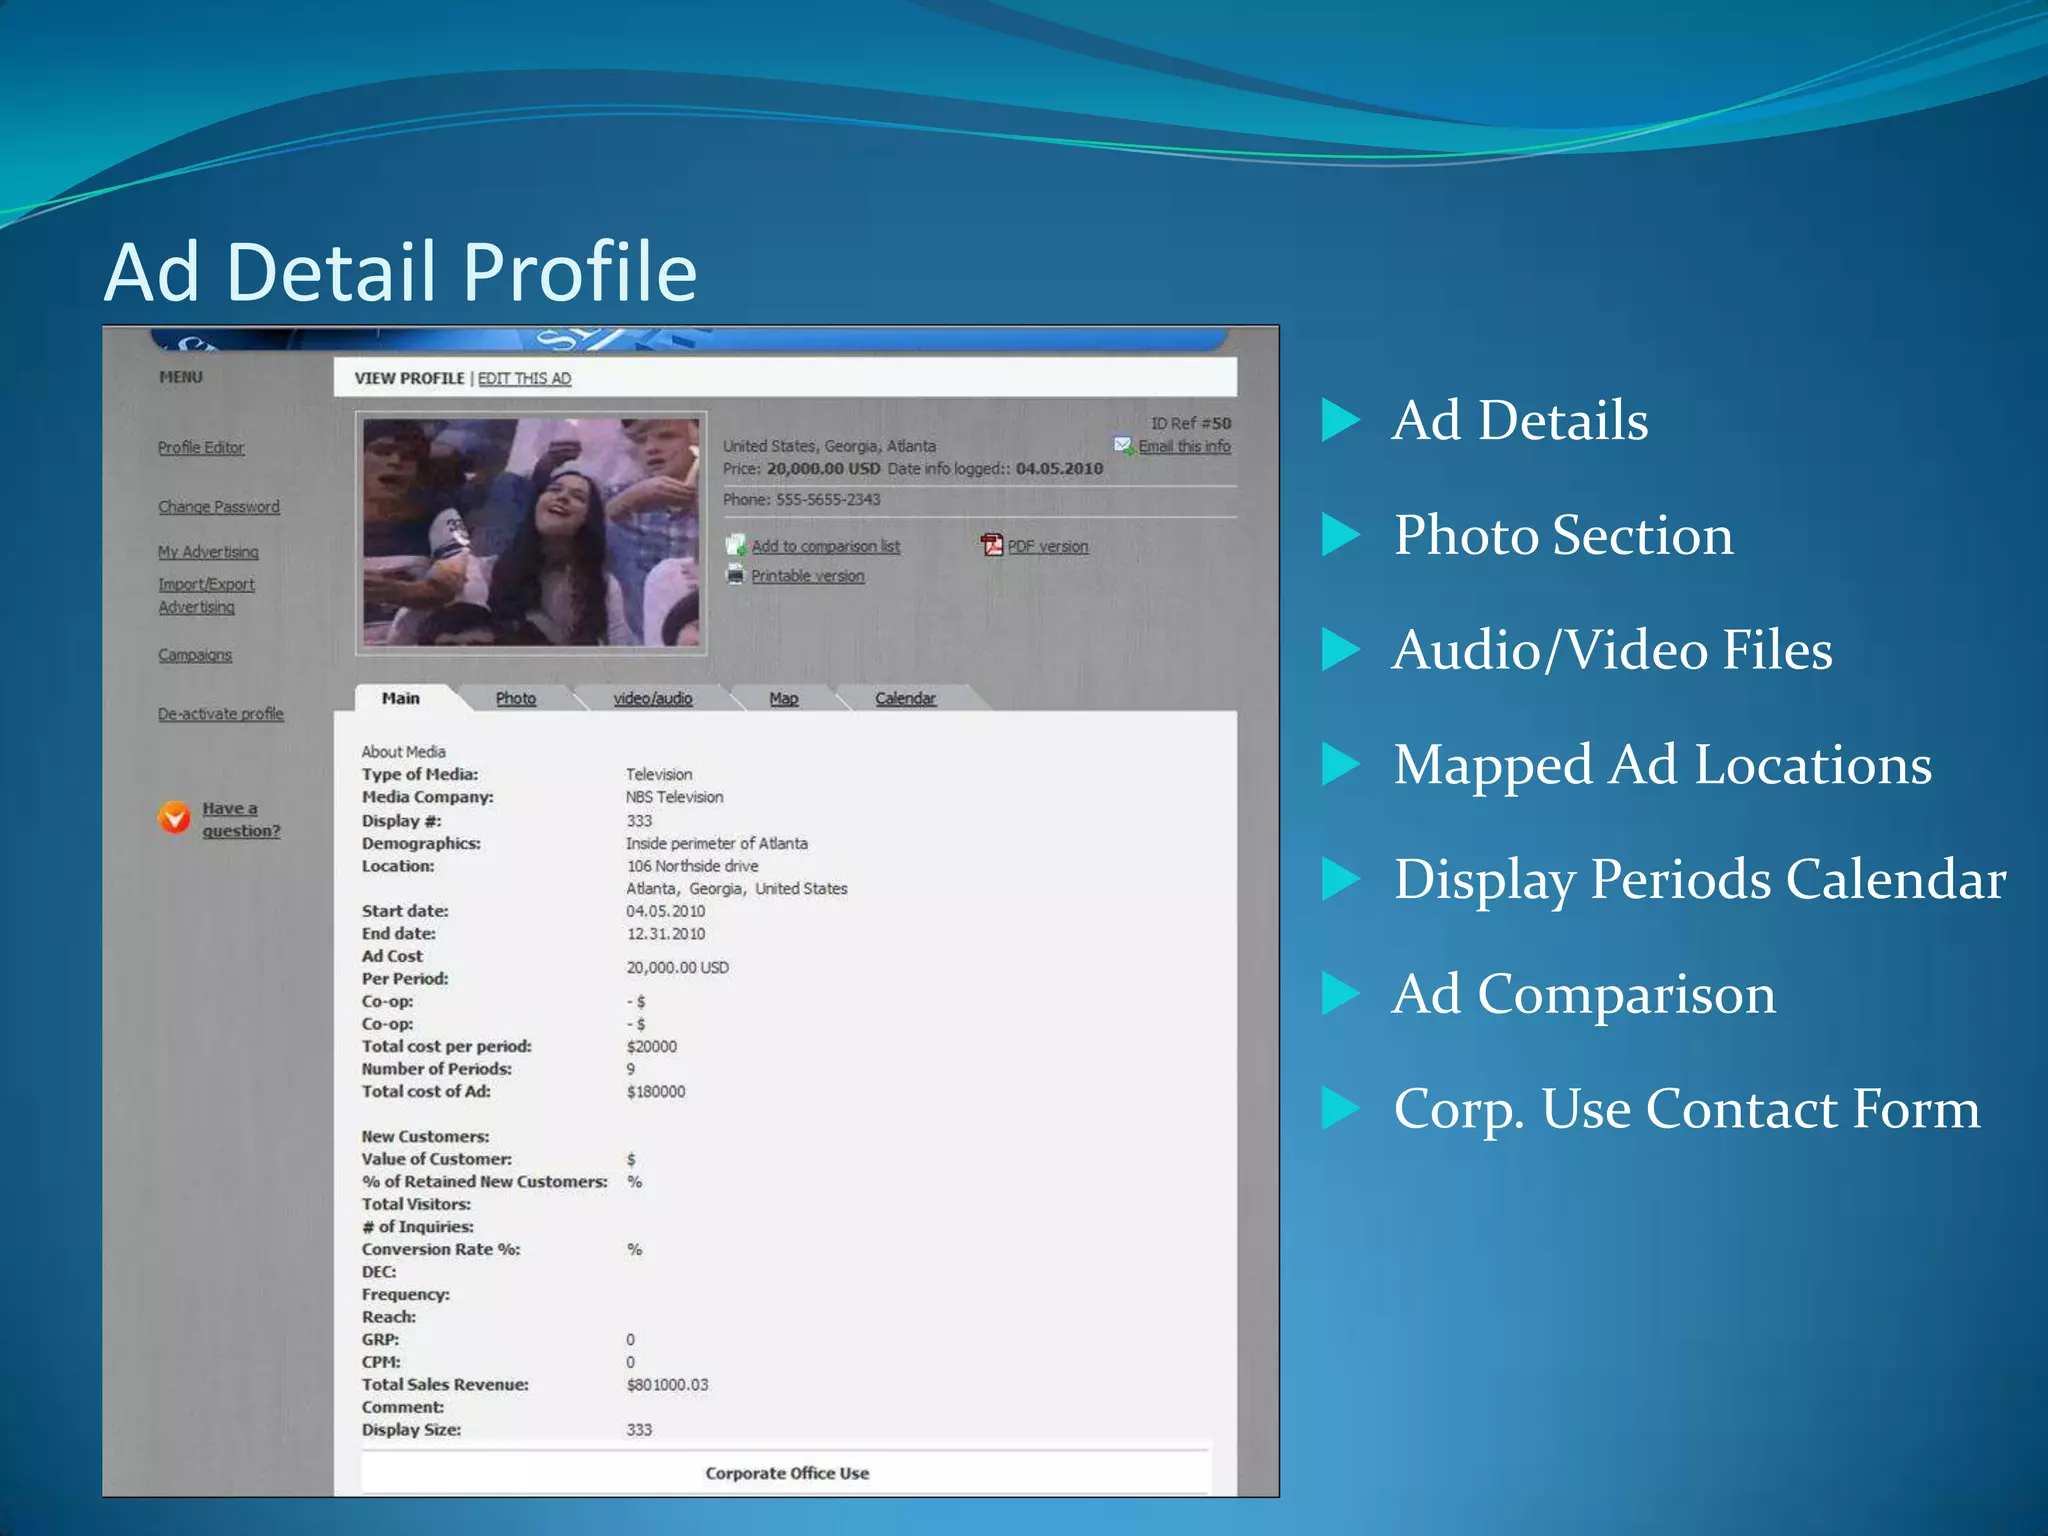
Task: Click the 'Television' type of media value
Action: coord(659,774)
